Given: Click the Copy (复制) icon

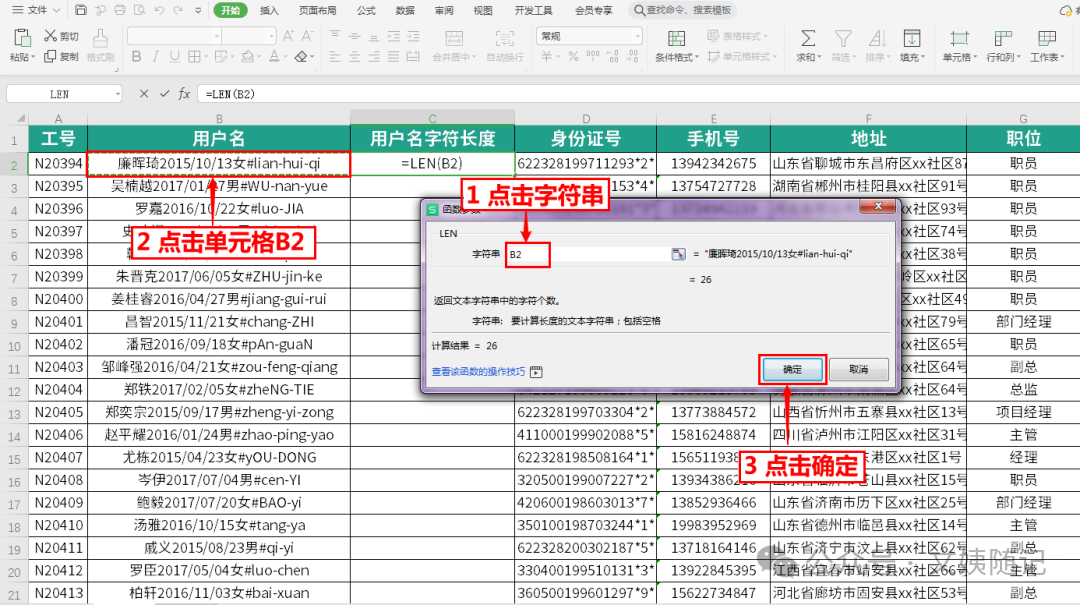Looking at the screenshot, I should pos(50,57).
